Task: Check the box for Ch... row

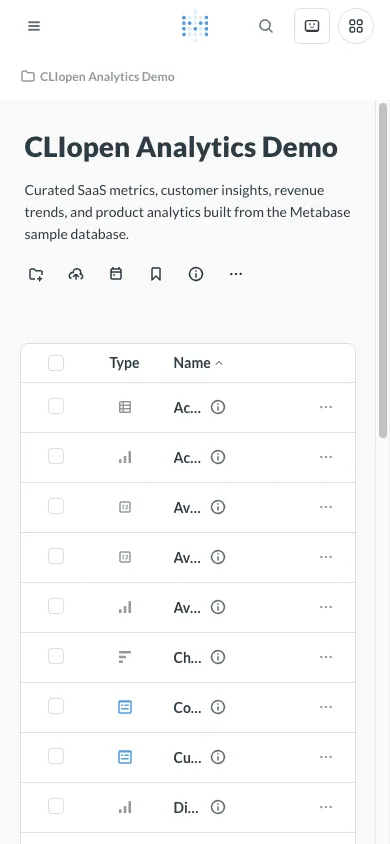Action: [x=56, y=656]
